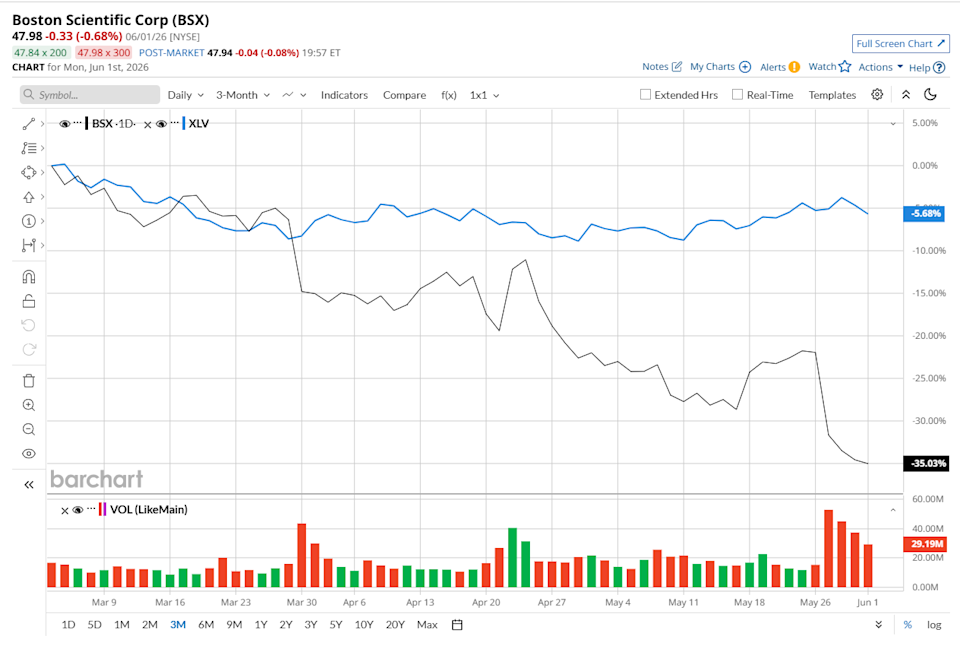Open the f(x) expressions button
Screen dimensions: 960x658
[x=449, y=95]
